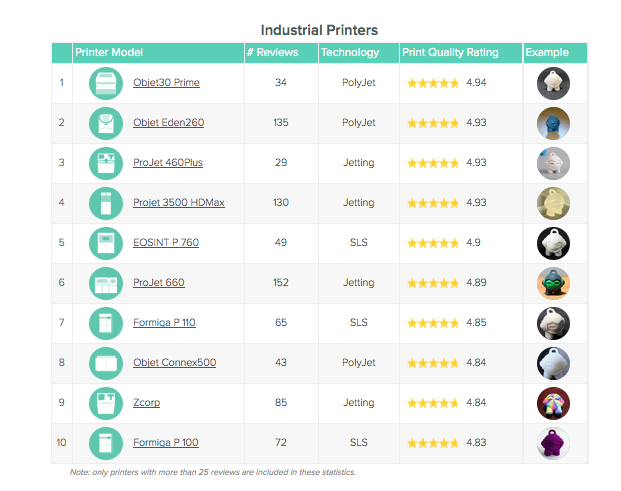Select Jetting technology in ProJet 460Plus row
Viewport: 621px width, 491px height.
tap(359, 163)
